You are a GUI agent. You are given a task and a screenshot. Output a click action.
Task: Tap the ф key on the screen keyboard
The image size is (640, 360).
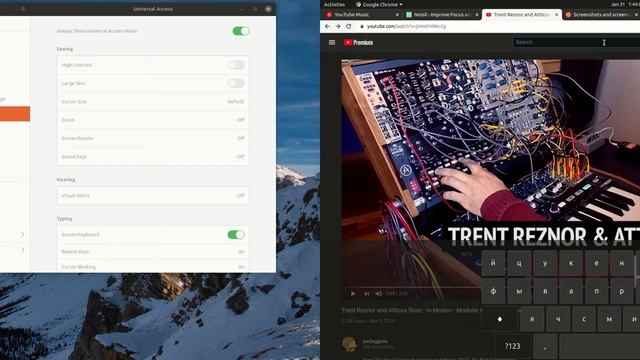[493, 291]
